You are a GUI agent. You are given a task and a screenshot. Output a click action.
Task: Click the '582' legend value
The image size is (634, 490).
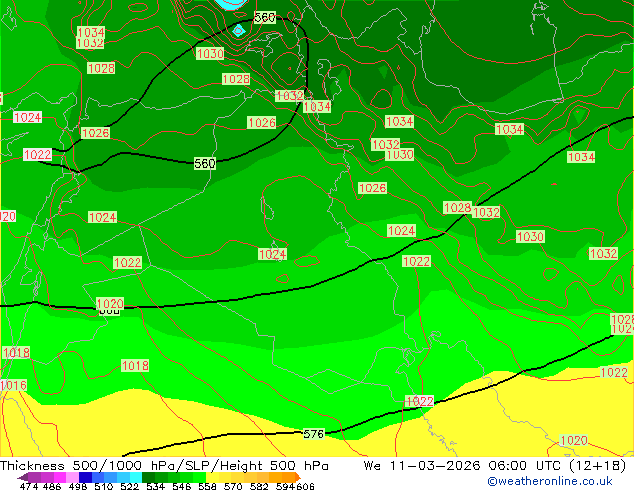tap(259, 486)
